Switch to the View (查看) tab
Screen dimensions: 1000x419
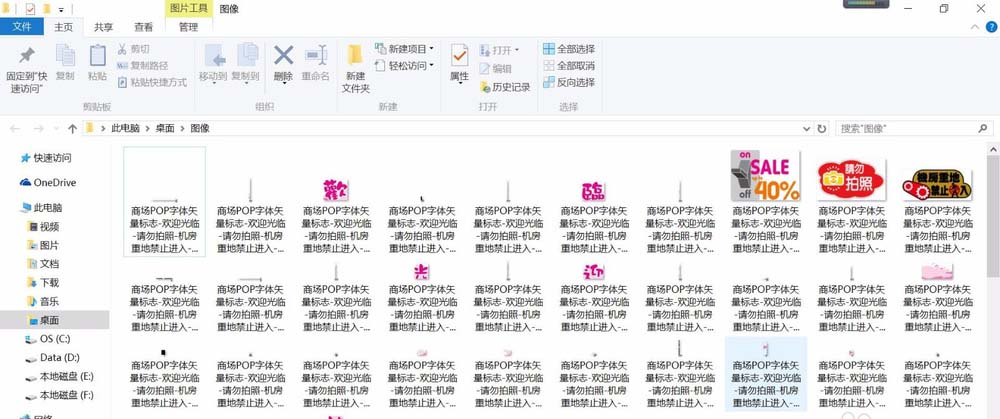point(143,27)
